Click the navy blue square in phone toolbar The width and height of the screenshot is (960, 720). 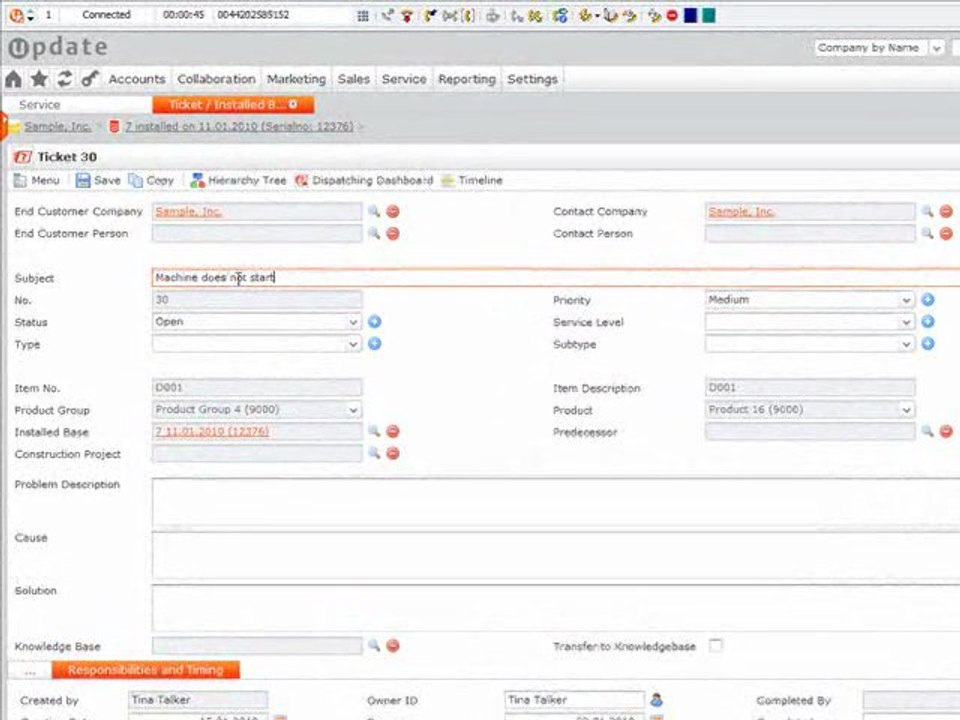691,15
